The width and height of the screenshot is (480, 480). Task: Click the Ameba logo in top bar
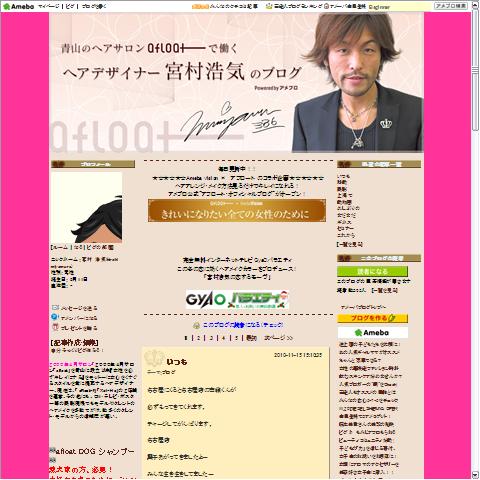coord(18,6)
